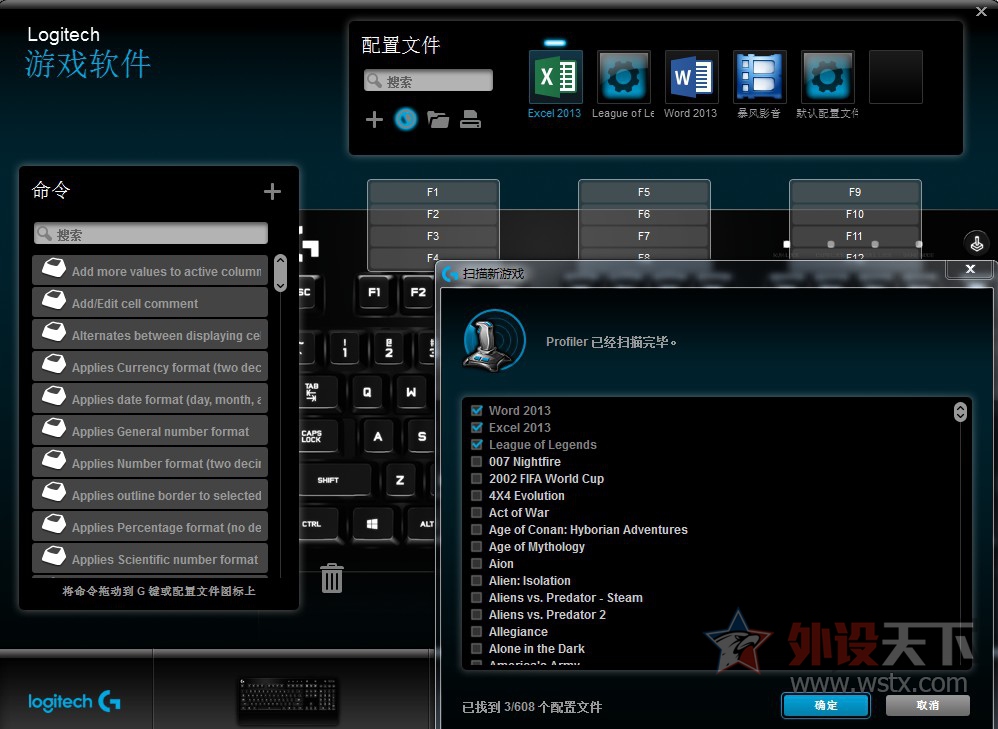Check the Alien: Isolation checkbox

click(x=477, y=581)
